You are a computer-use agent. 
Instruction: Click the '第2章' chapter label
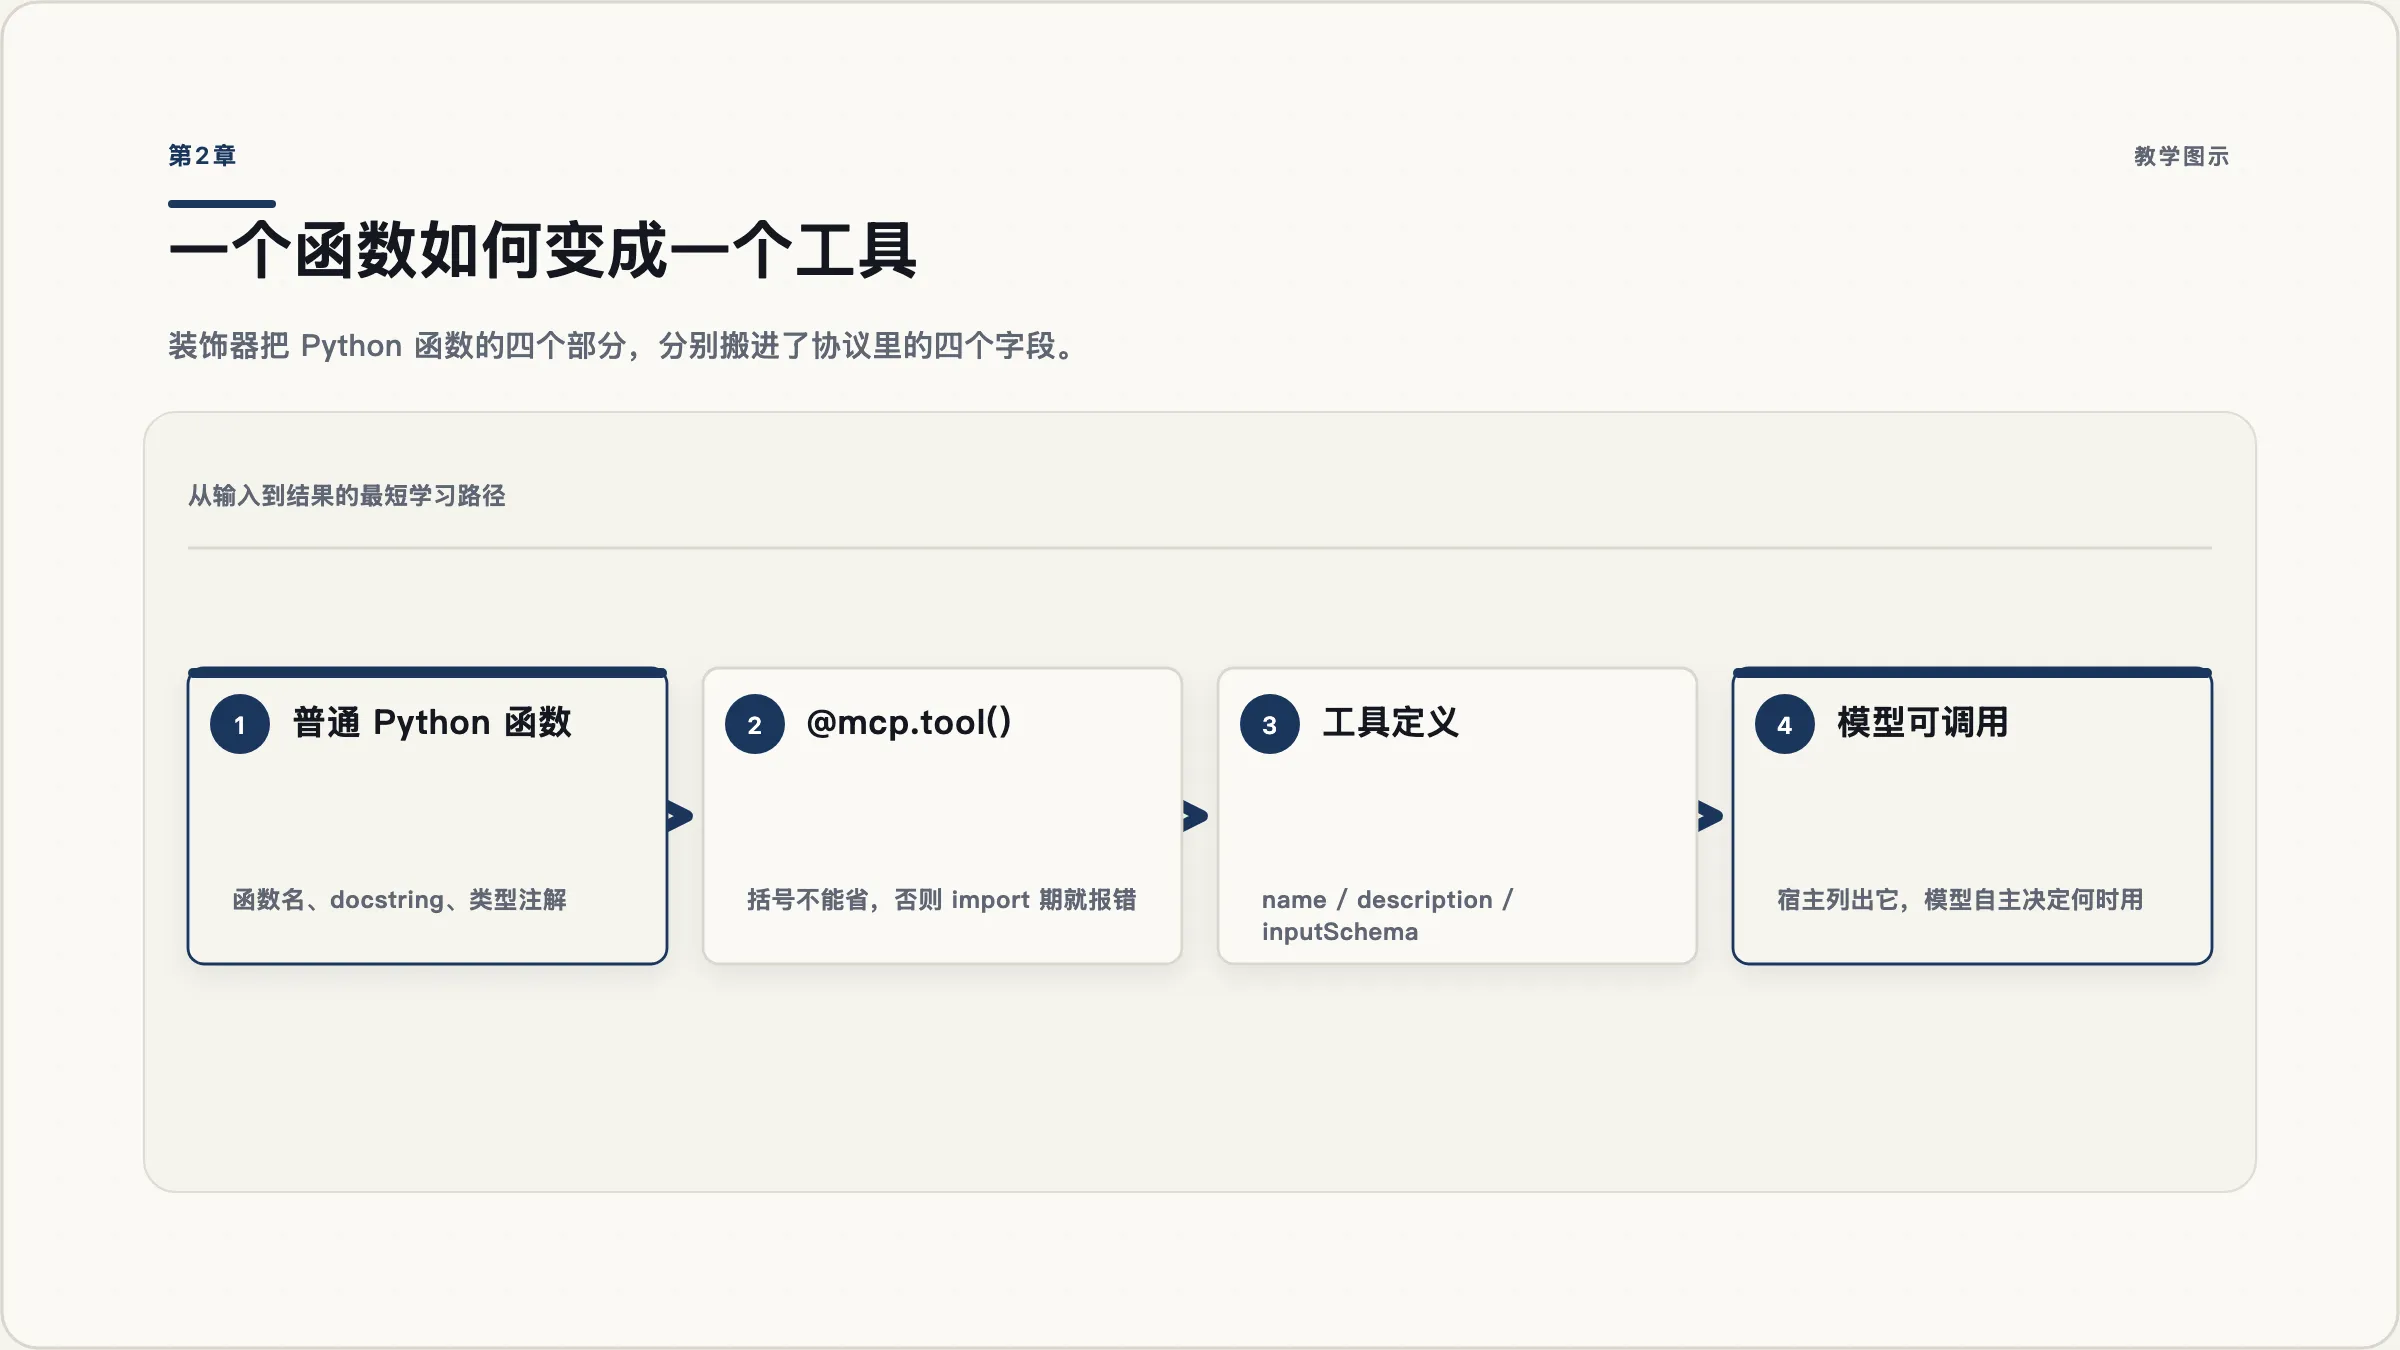(202, 156)
